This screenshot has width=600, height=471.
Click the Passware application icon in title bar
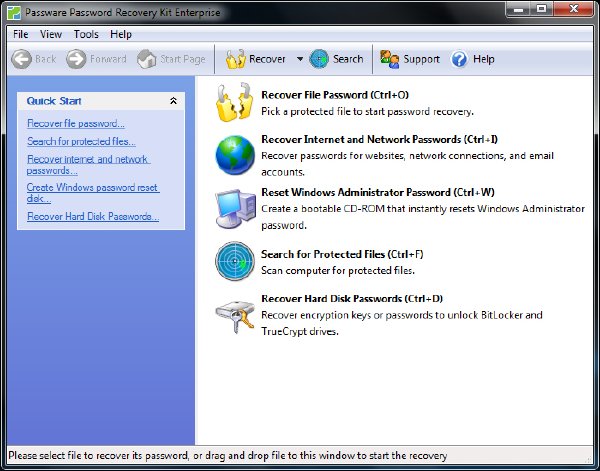point(14,13)
